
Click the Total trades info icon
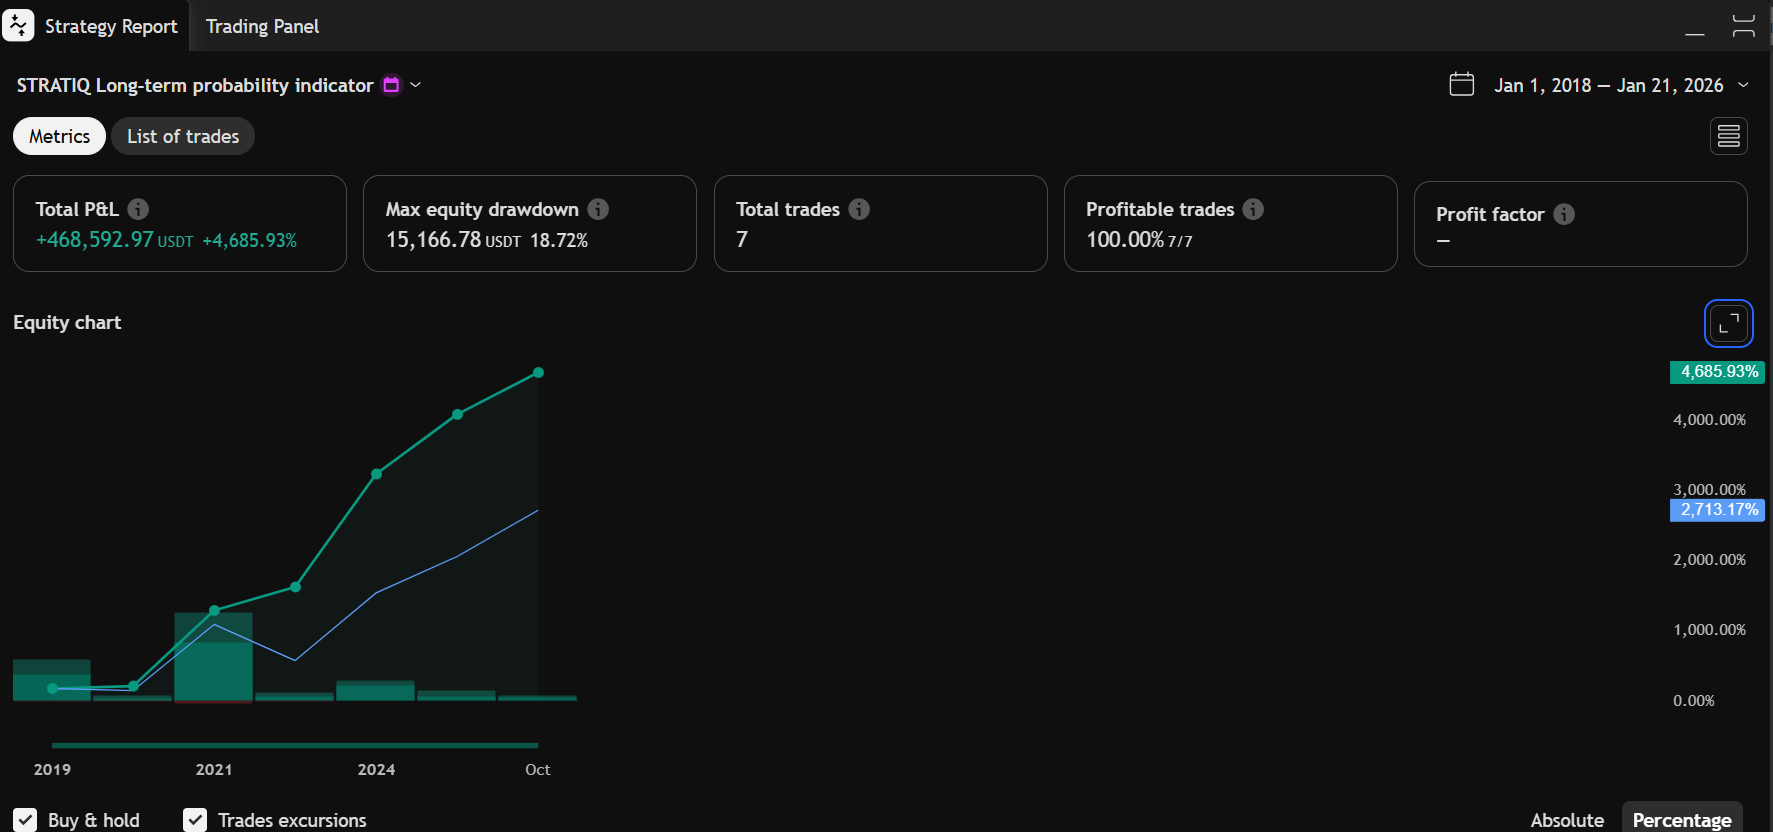(x=859, y=209)
